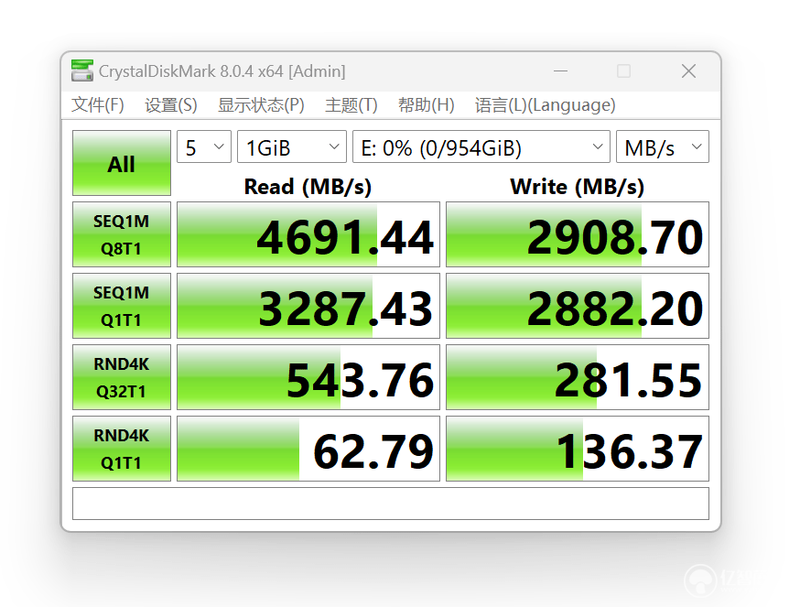Click the SEQ1M Q8T1 read result 4691.44
The image size is (800, 607).
[x=308, y=235]
